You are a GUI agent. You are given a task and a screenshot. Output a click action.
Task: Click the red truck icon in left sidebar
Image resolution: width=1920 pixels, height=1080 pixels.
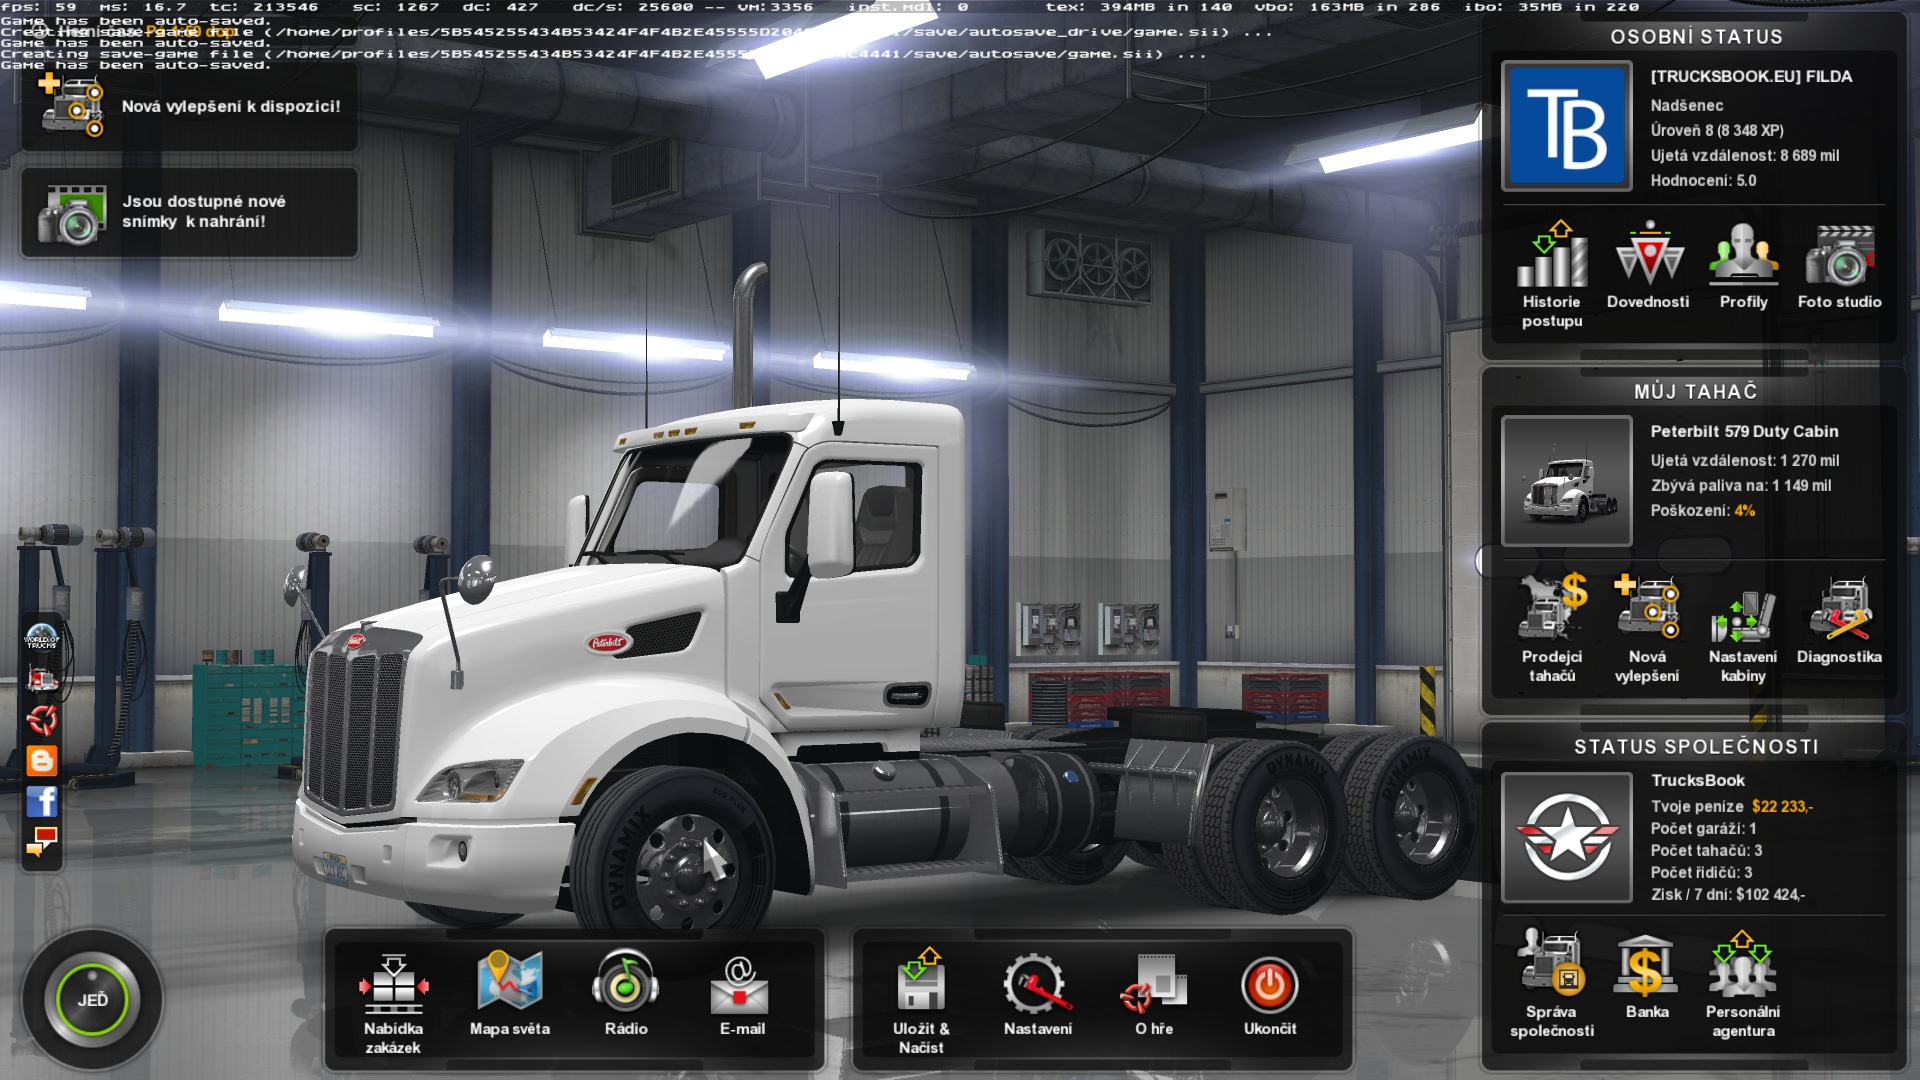(x=42, y=679)
